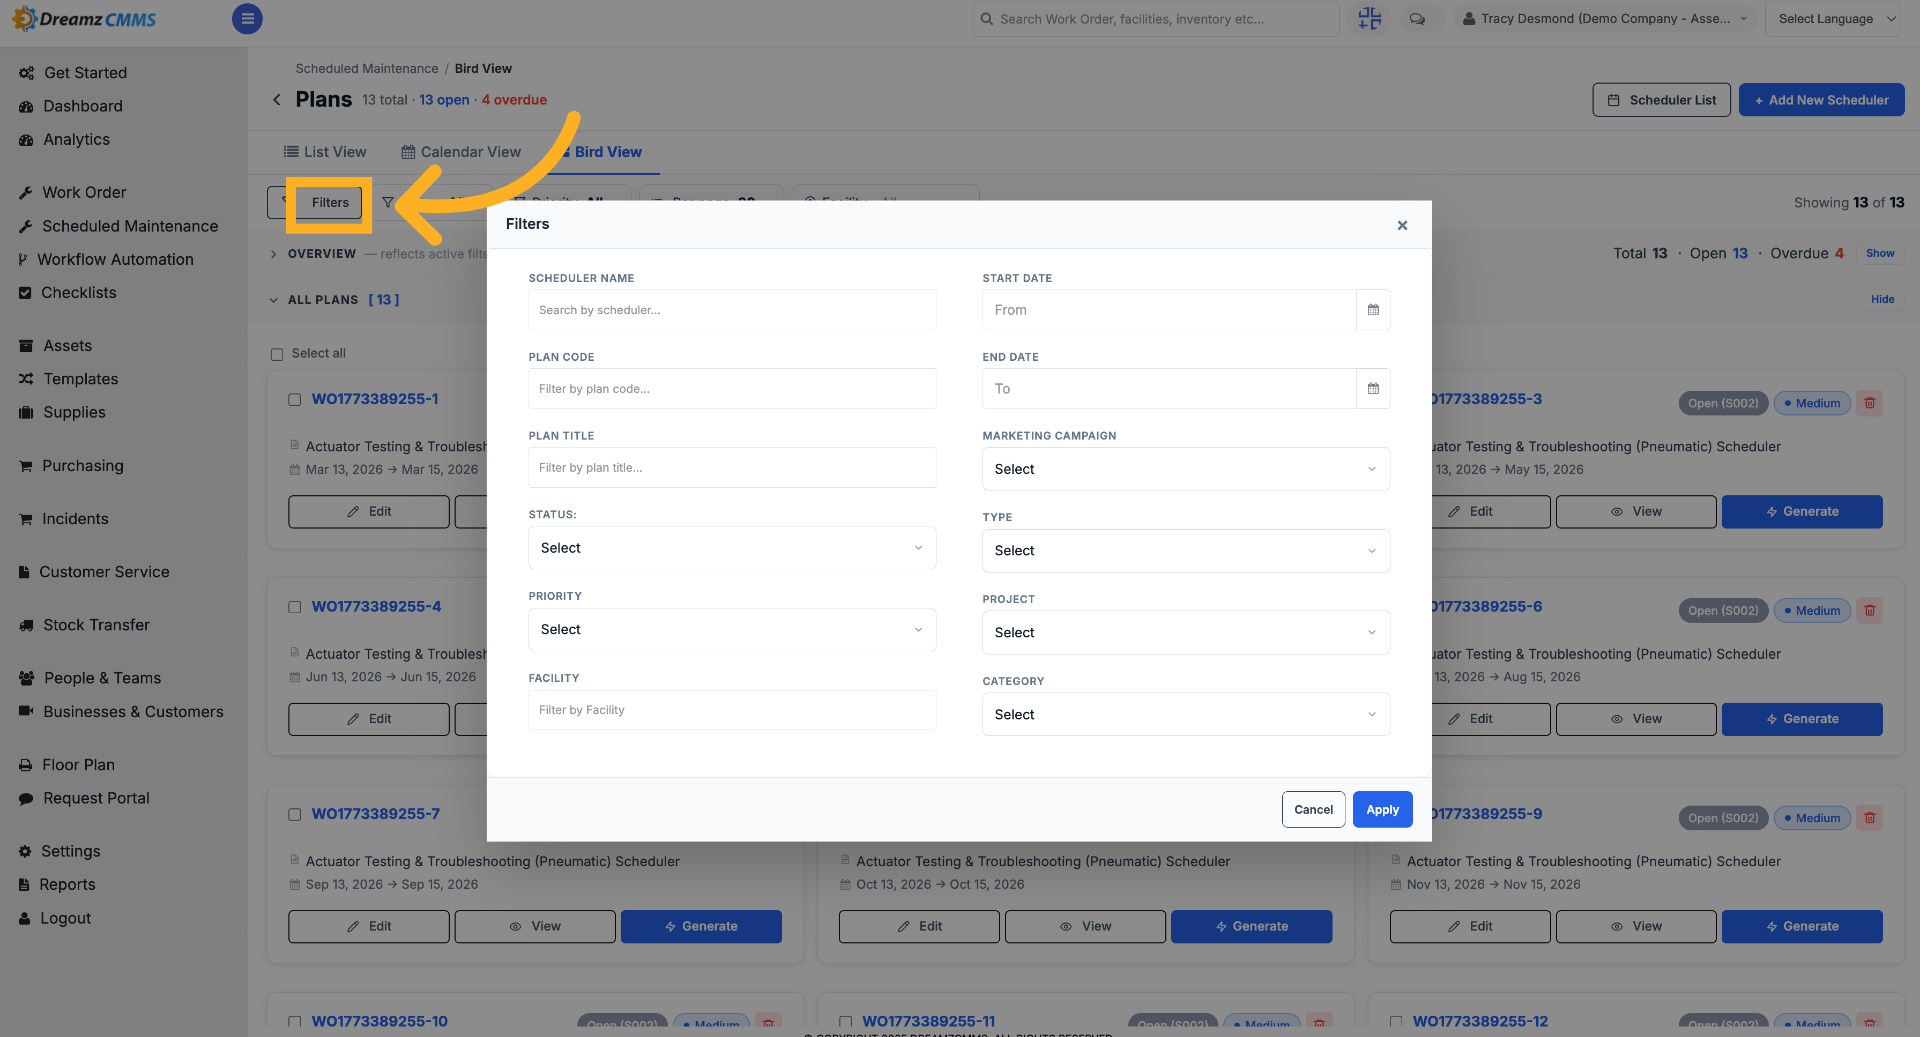Open the Type select dropdown

coord(1186,551)
